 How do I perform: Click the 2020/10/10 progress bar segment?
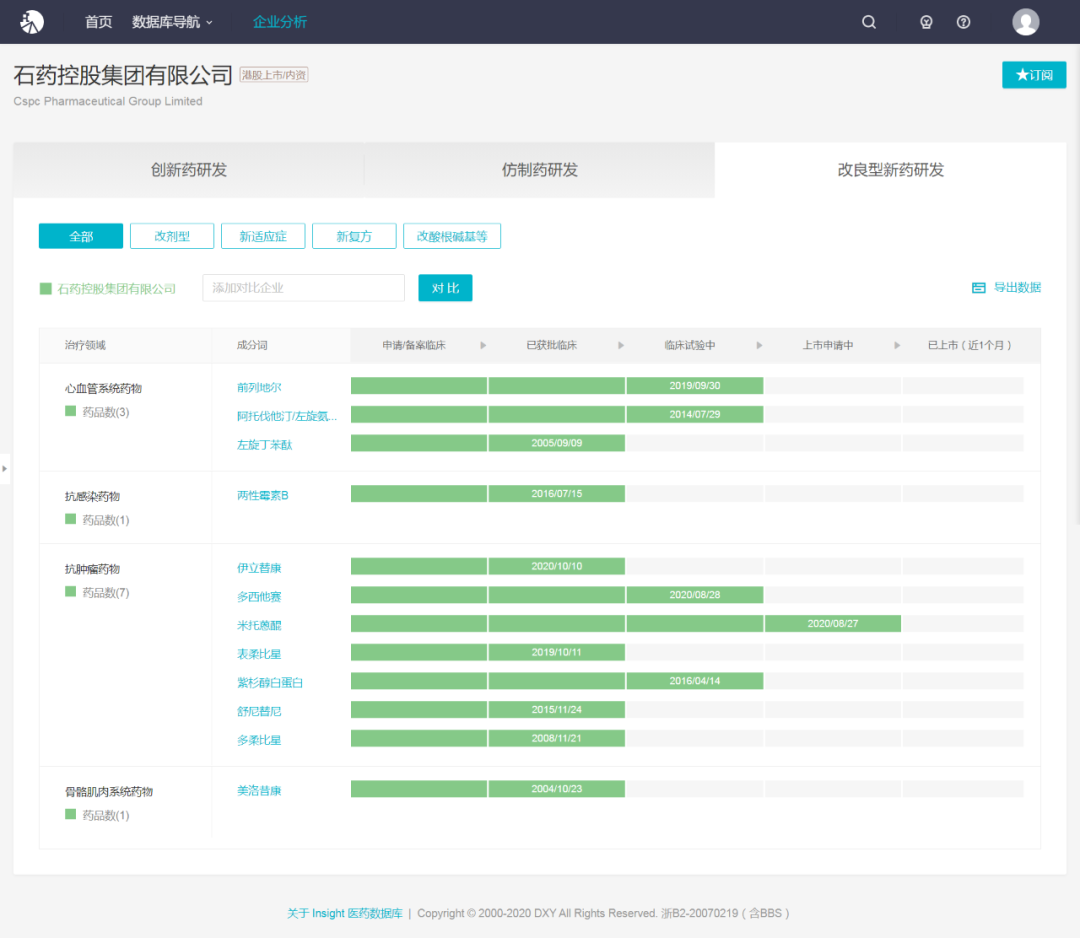(x=557, y=566)
